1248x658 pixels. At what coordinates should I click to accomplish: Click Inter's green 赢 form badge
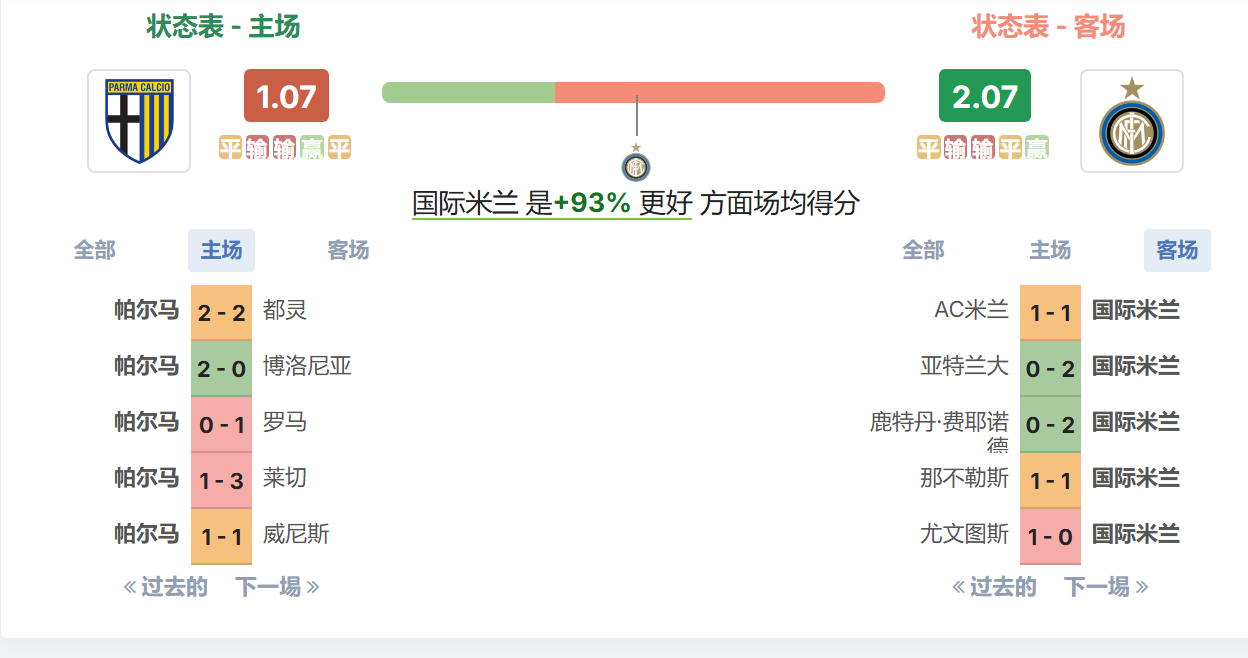click(1037, 149)
